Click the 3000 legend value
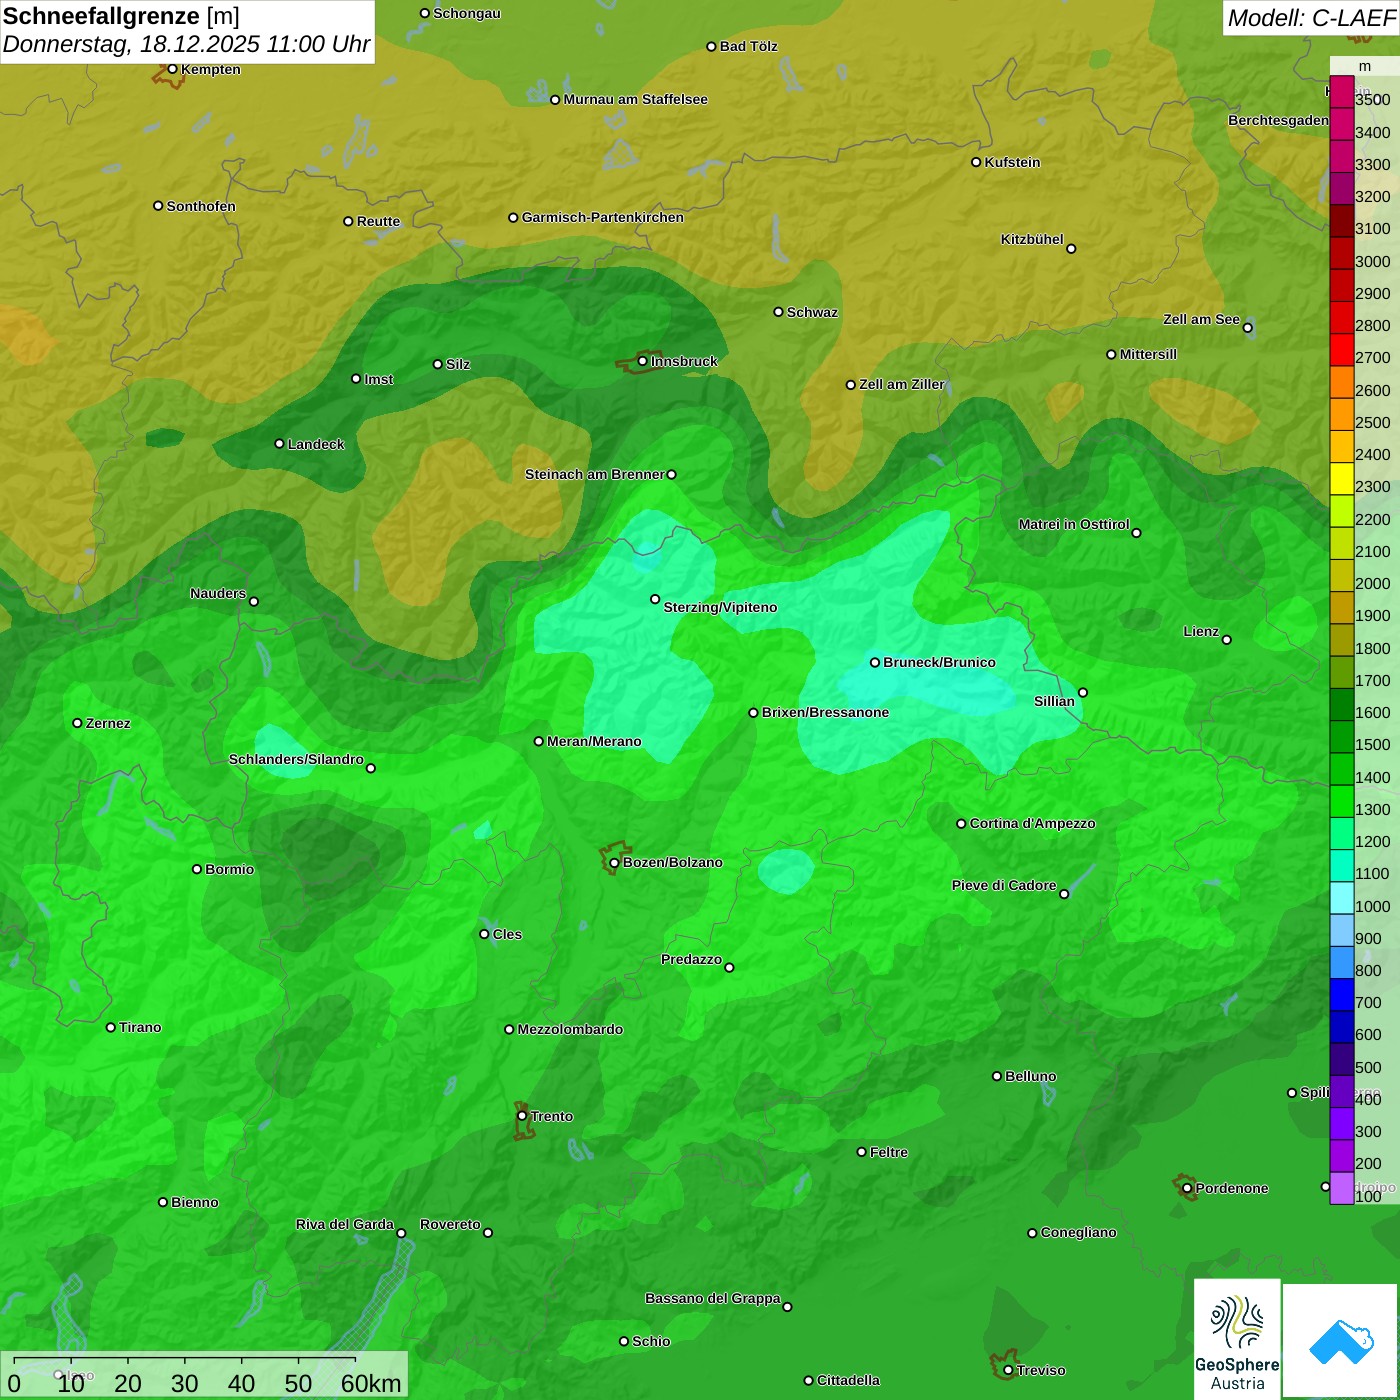 coord(1372,262)
